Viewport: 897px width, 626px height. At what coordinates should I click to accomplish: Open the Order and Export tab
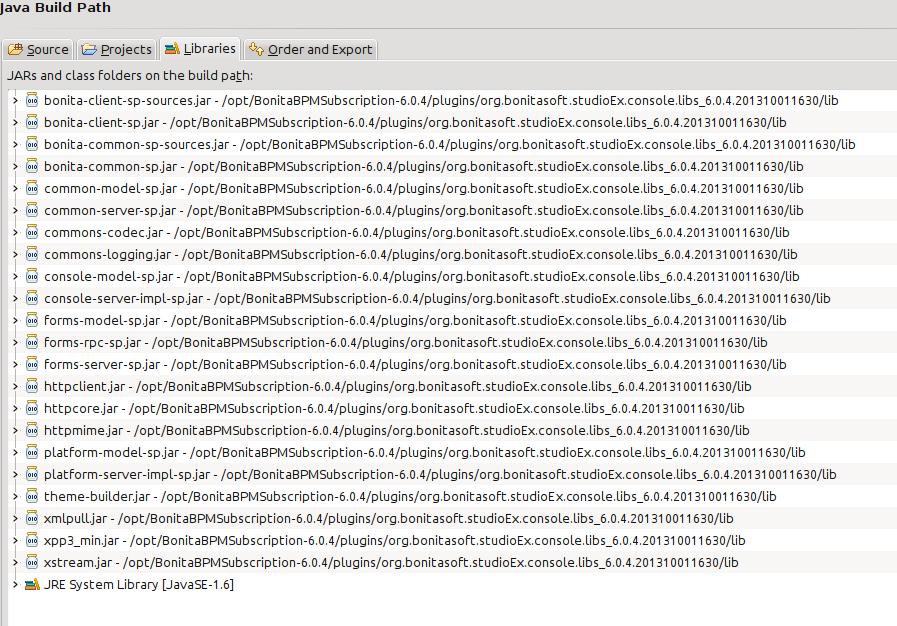(x=311, y=49)
